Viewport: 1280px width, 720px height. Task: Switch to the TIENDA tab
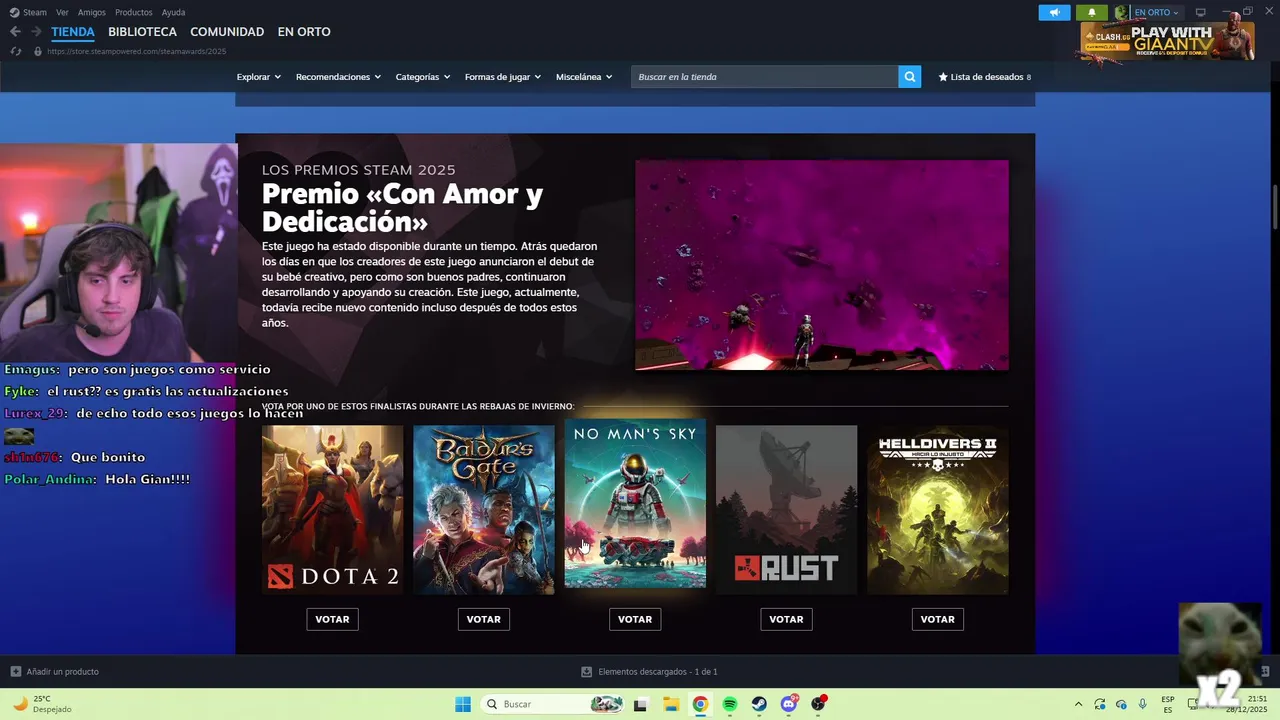point(73,32)
